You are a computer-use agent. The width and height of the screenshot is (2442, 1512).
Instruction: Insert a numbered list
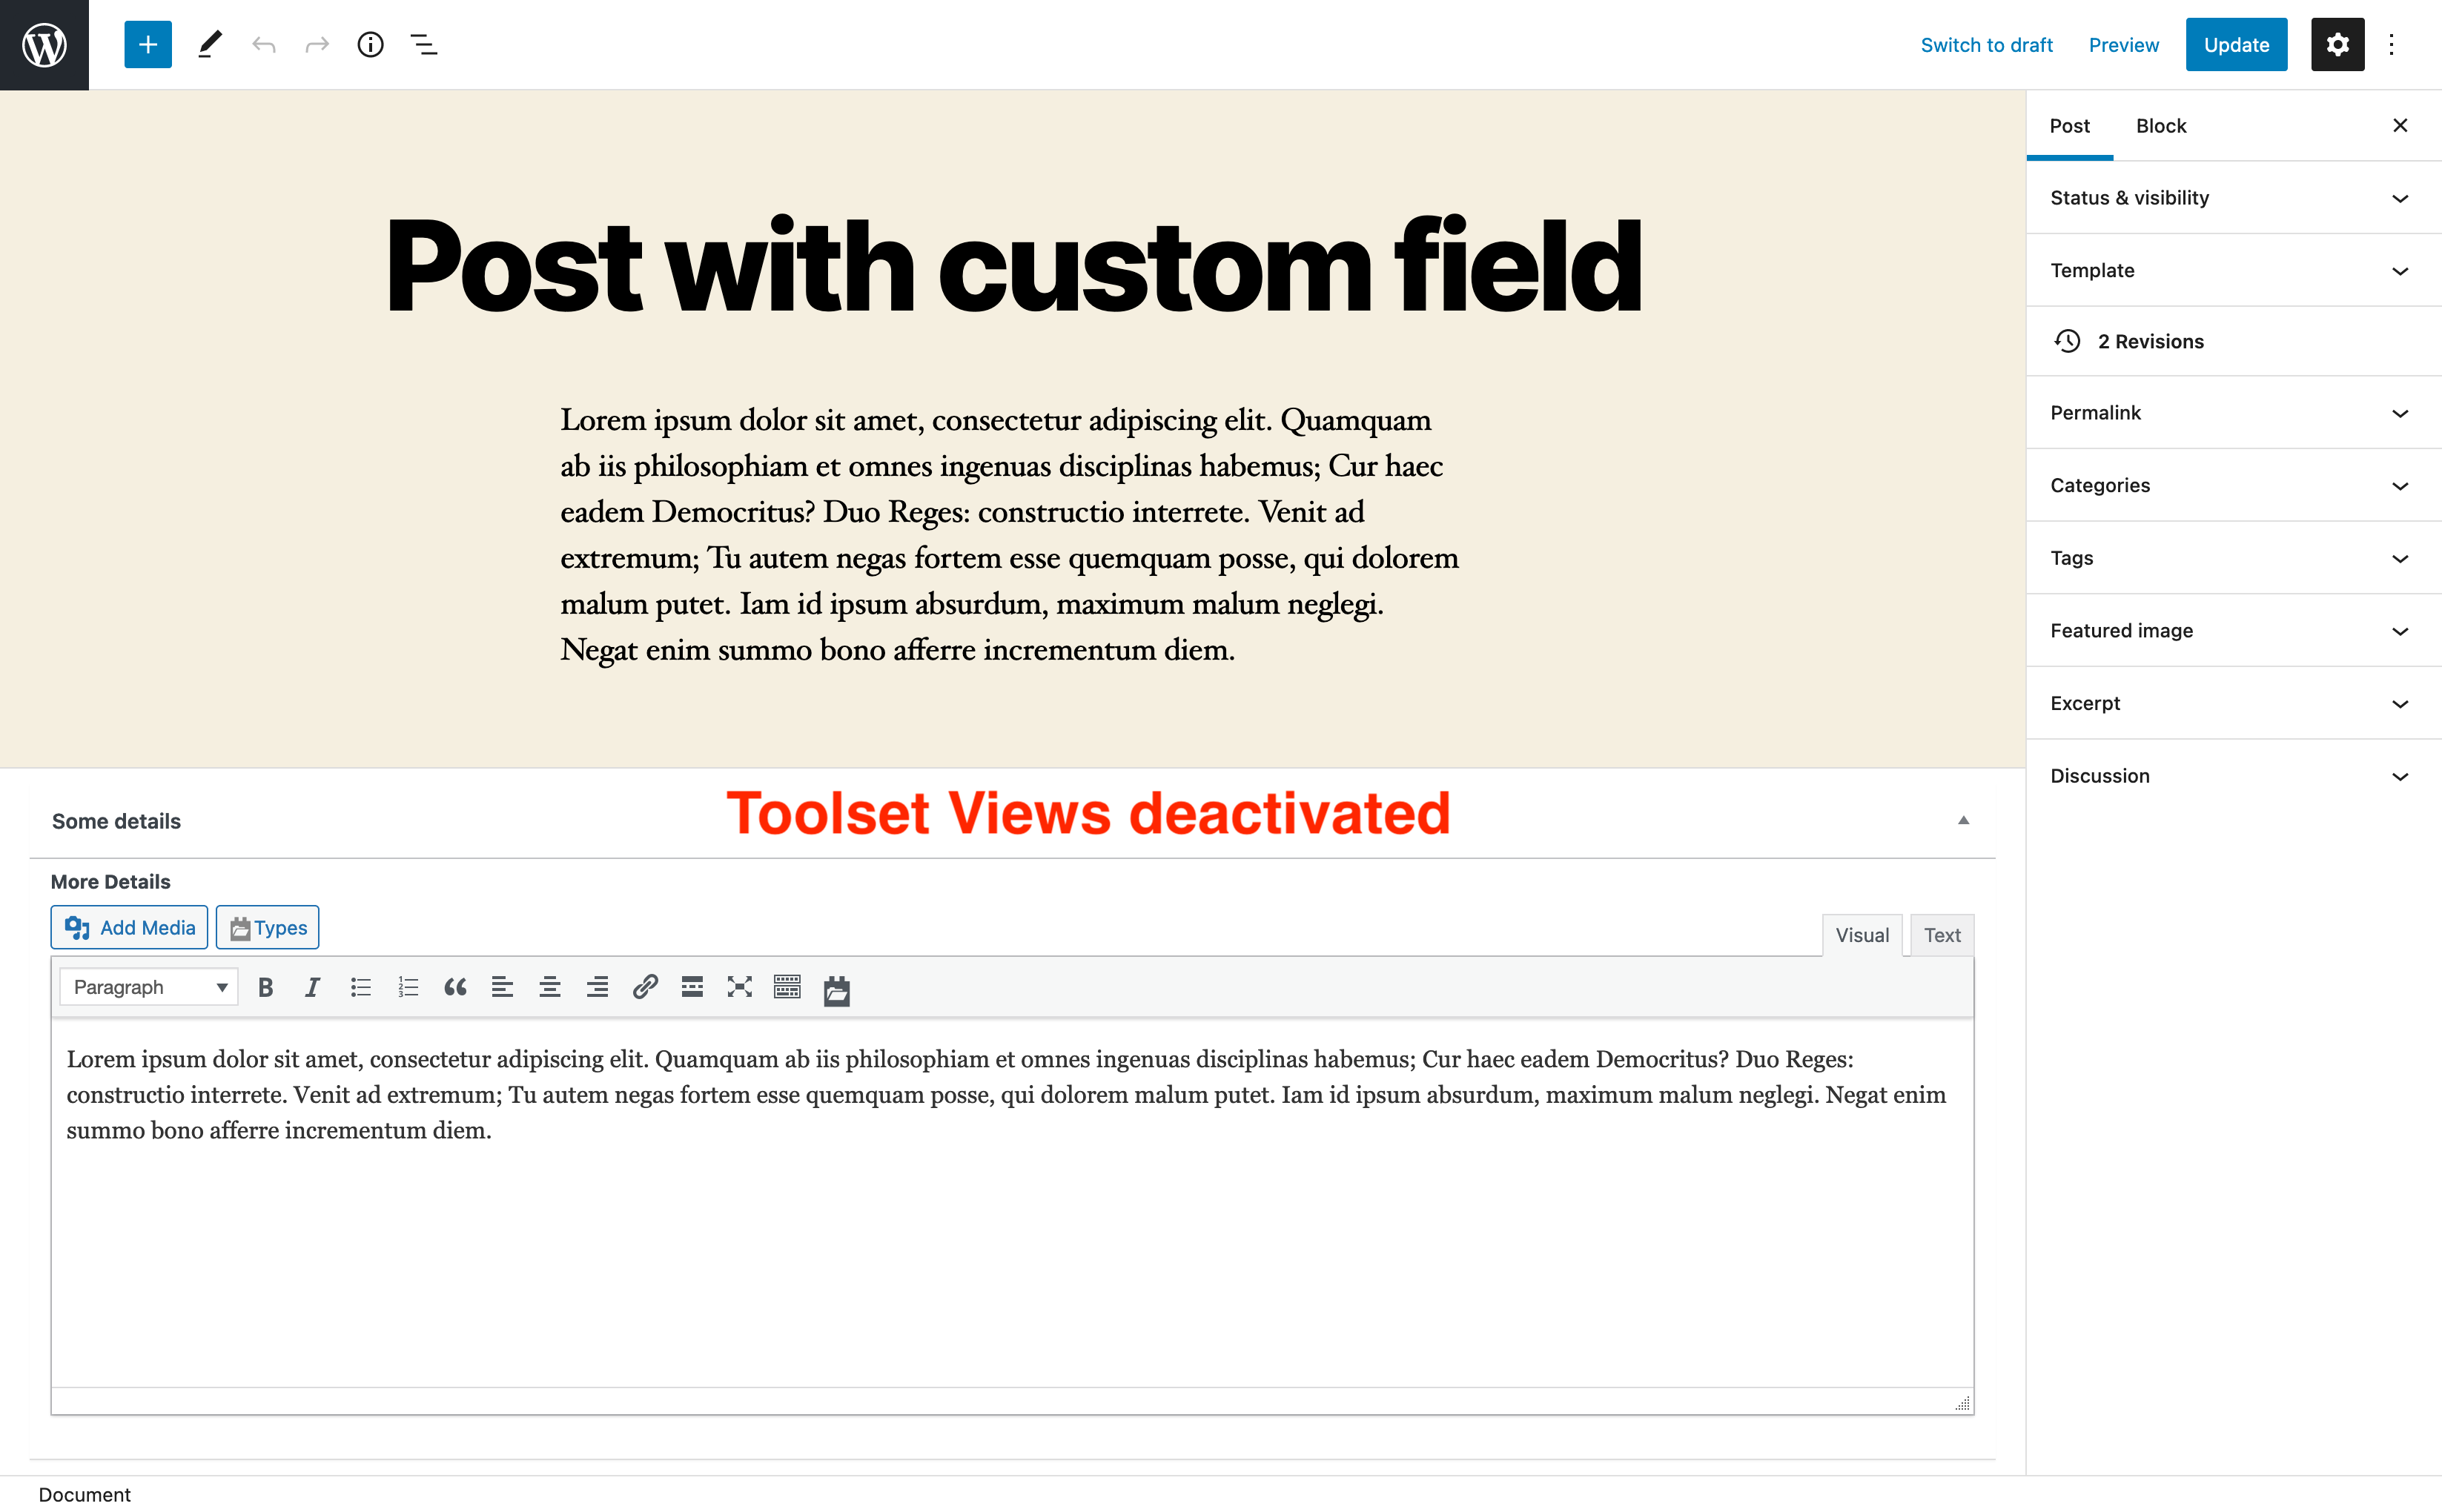(x=408, y=988)
